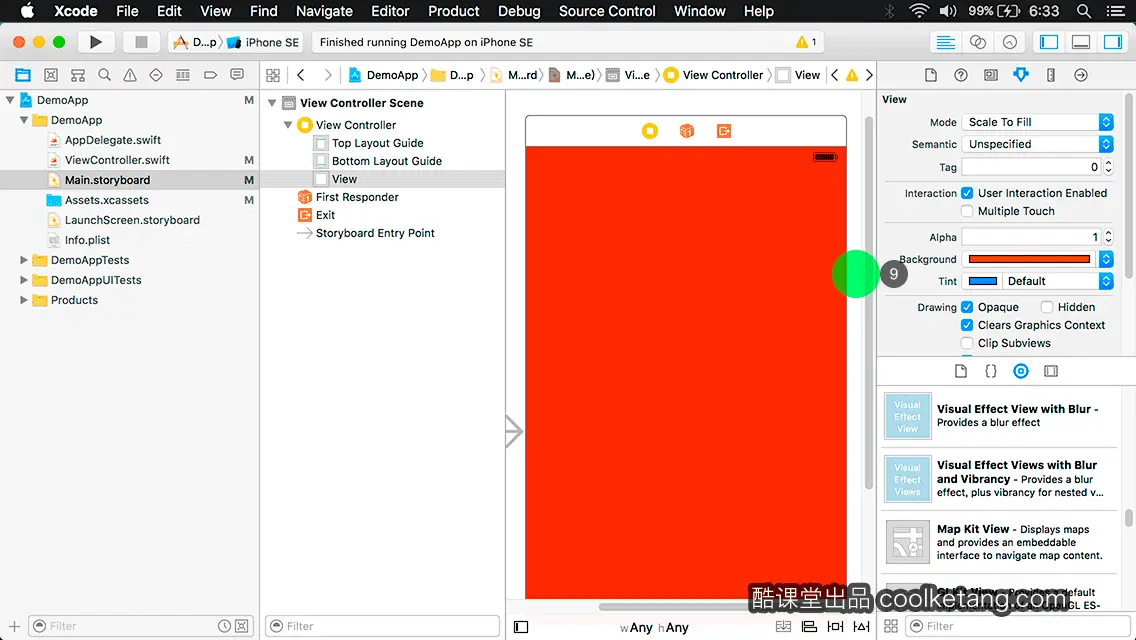Open the Attributes inspector
Image resolution: width=1136 pixels, height=640 pixels.
click(1021, 75)
